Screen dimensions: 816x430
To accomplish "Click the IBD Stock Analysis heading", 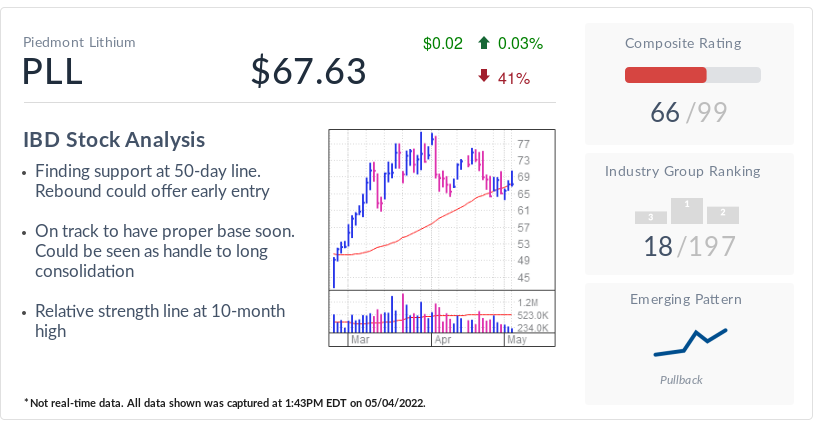I will 114,139.
